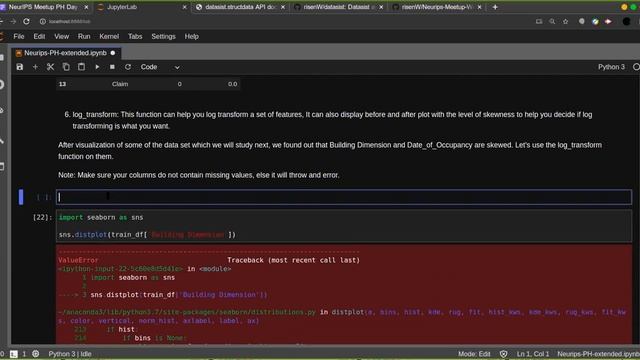
Task: Close the JupyterLab browser tab
Action: [x=184, y=7]
